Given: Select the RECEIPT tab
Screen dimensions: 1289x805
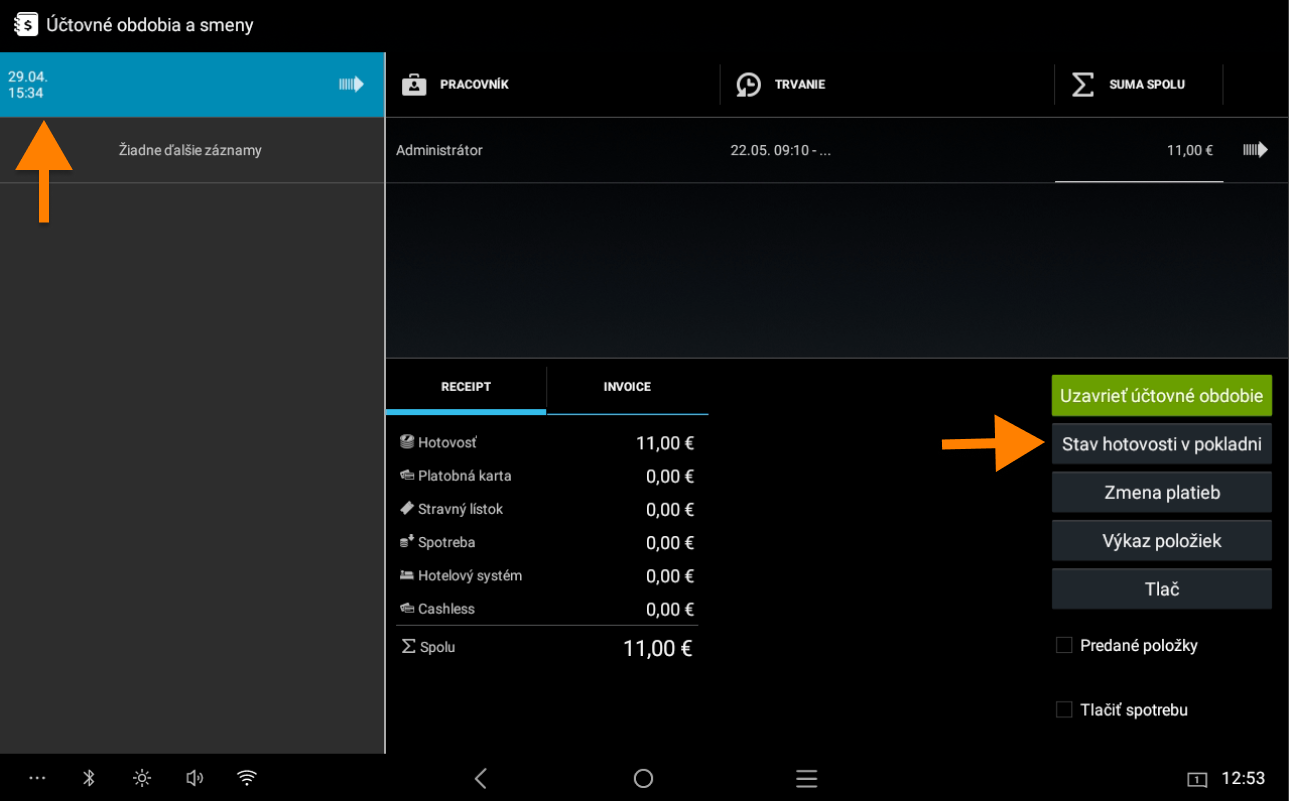Looking at the screenshot, I should (466, 387).
